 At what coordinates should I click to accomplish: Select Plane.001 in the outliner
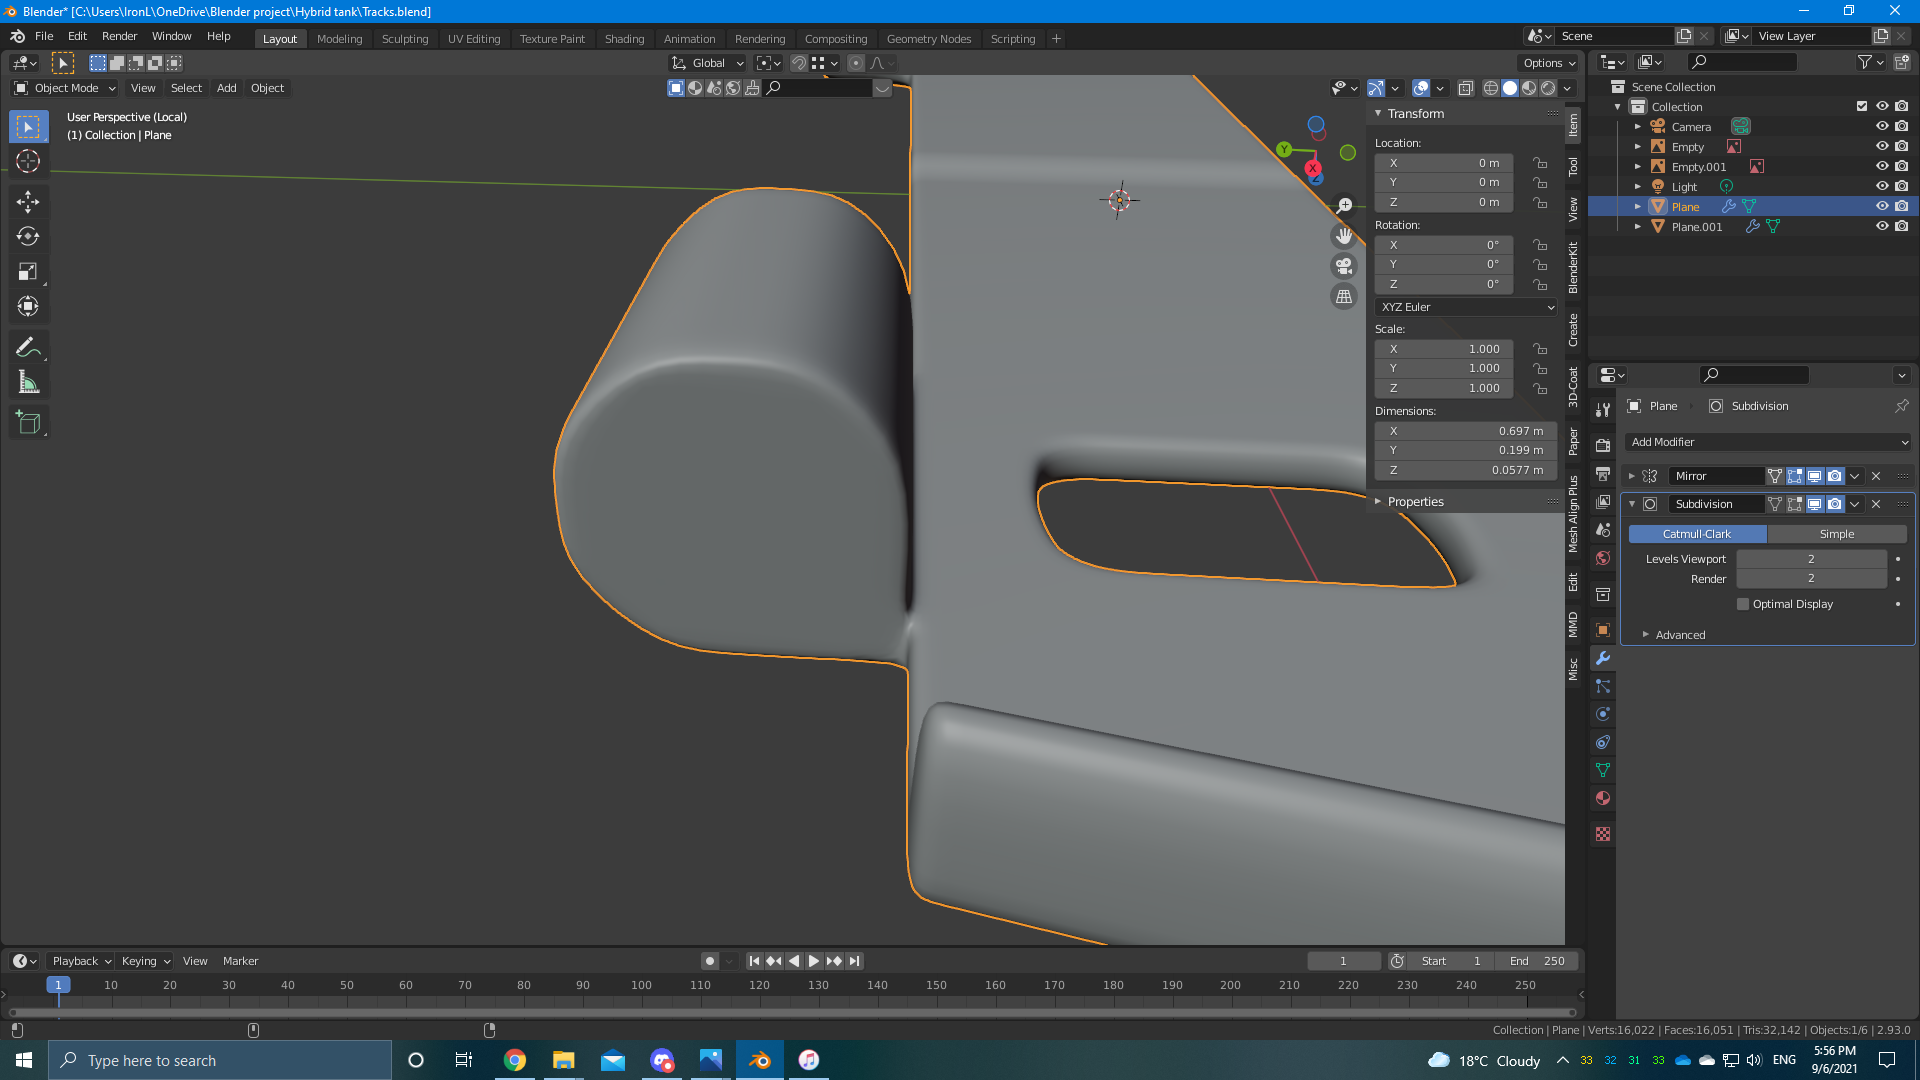point(1697,227)
